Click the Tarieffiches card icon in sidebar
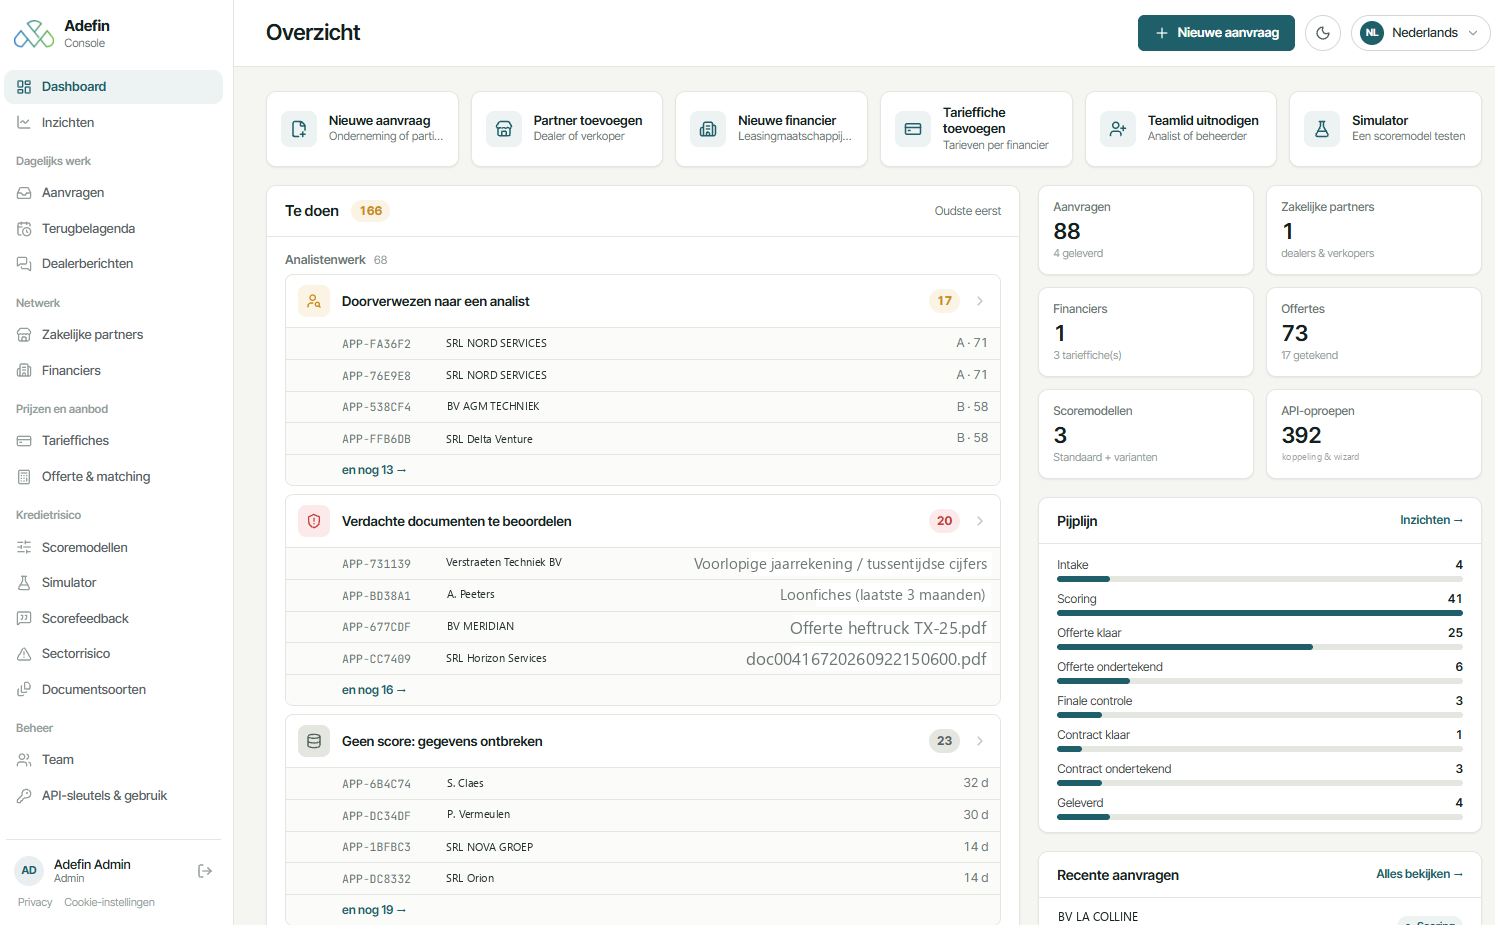Viewport: 1495px width, 925px height. (x=24, y=441)
